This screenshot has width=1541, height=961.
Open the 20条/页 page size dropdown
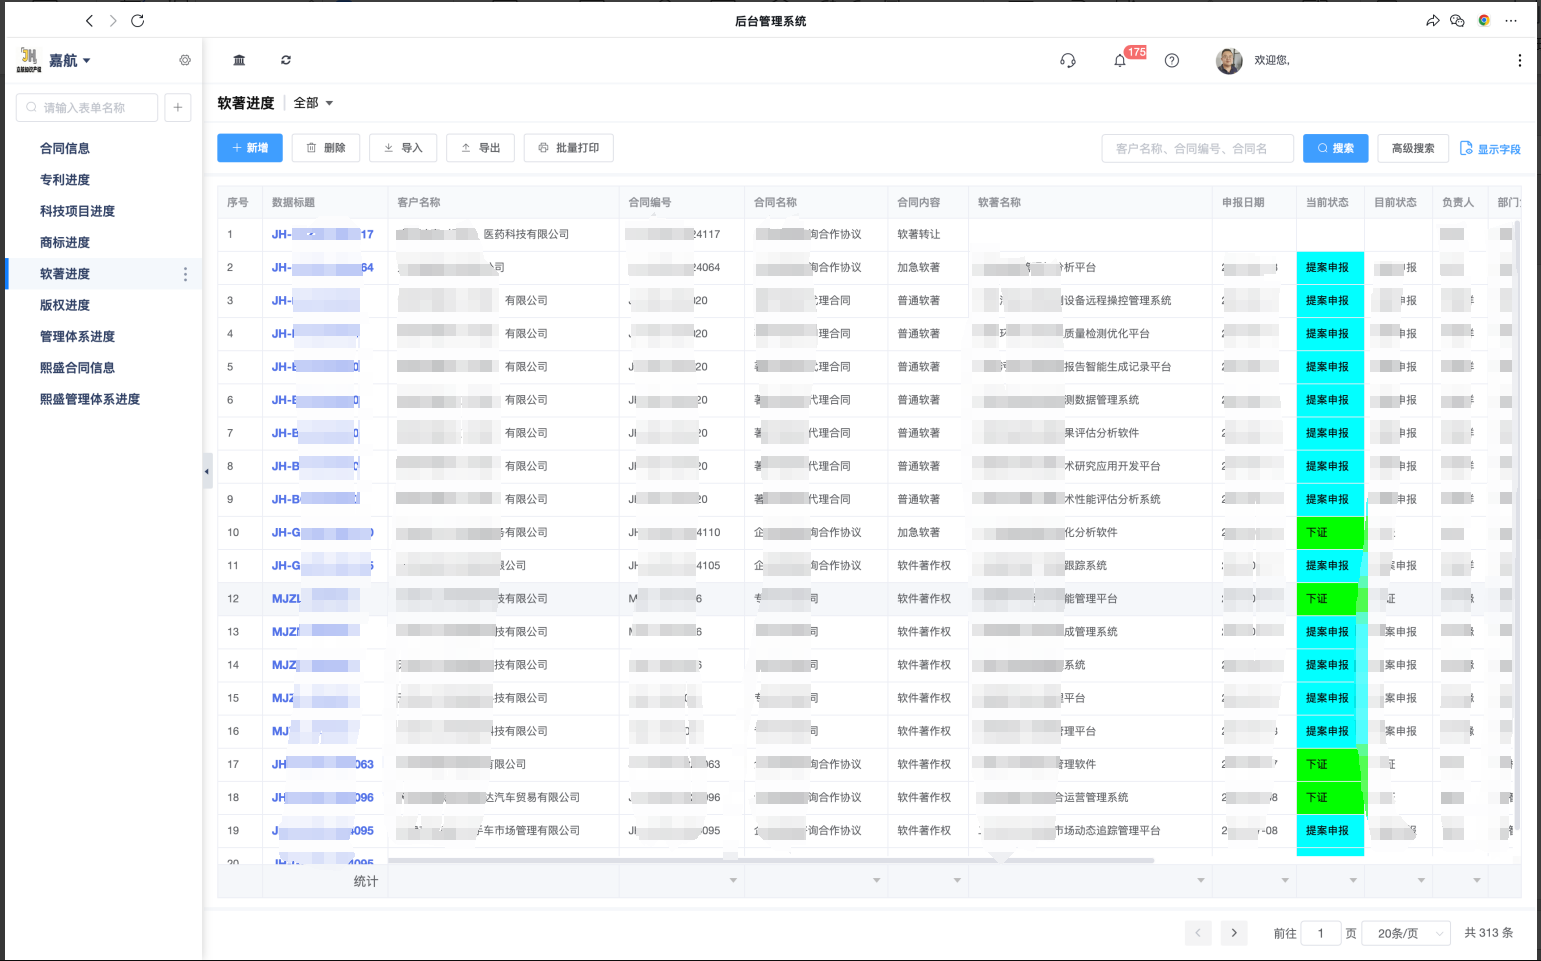[1406, 933]
